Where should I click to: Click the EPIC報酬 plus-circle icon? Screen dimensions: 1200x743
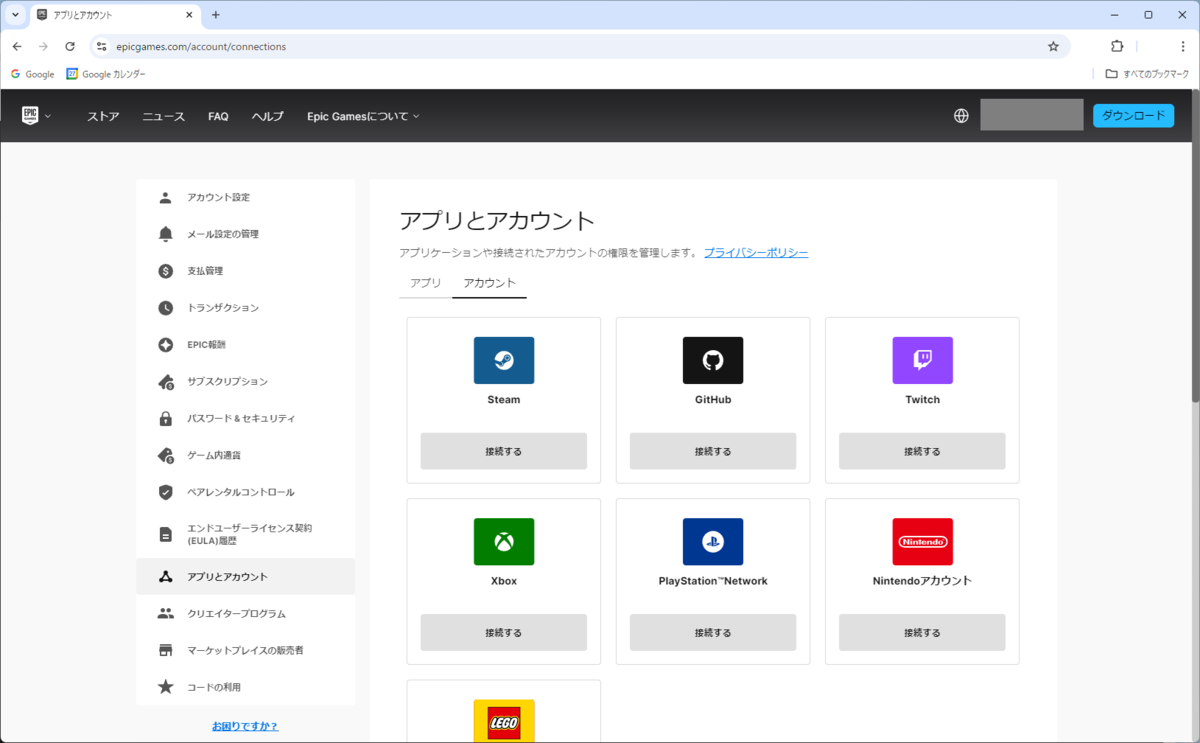166,345
